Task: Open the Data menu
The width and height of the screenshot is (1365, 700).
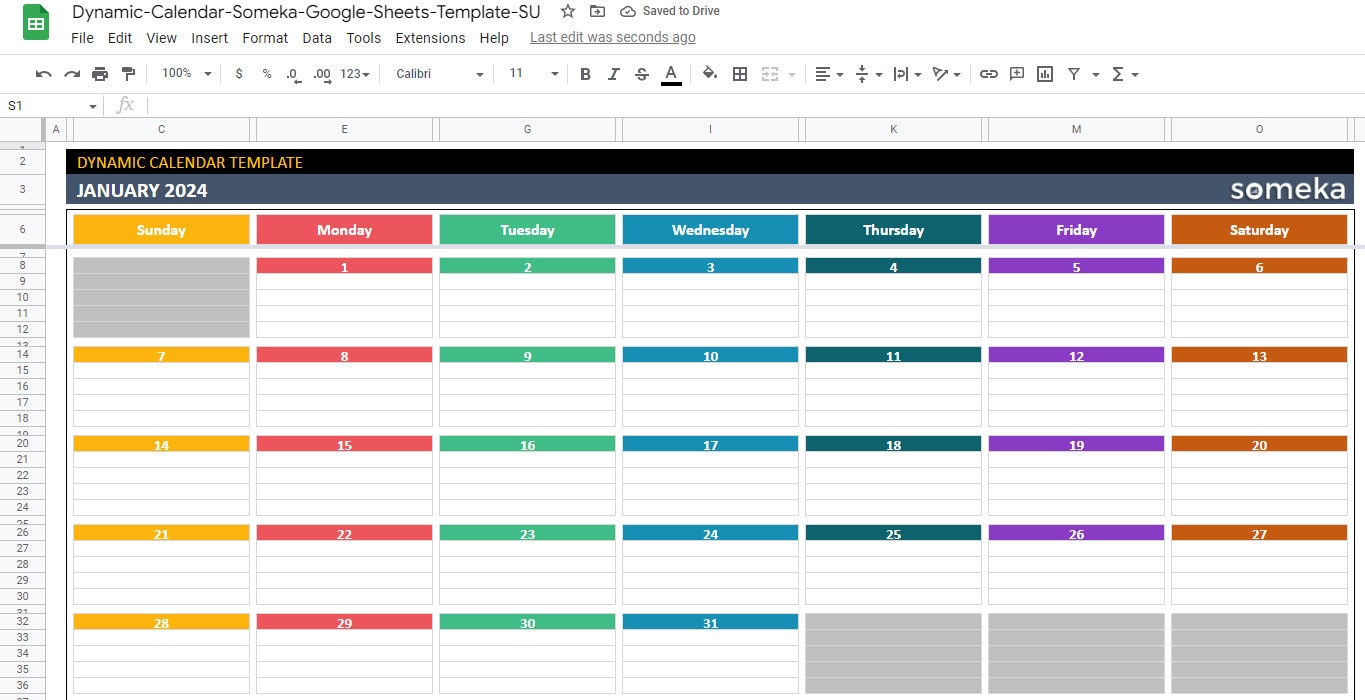Action: click(317, 38)
